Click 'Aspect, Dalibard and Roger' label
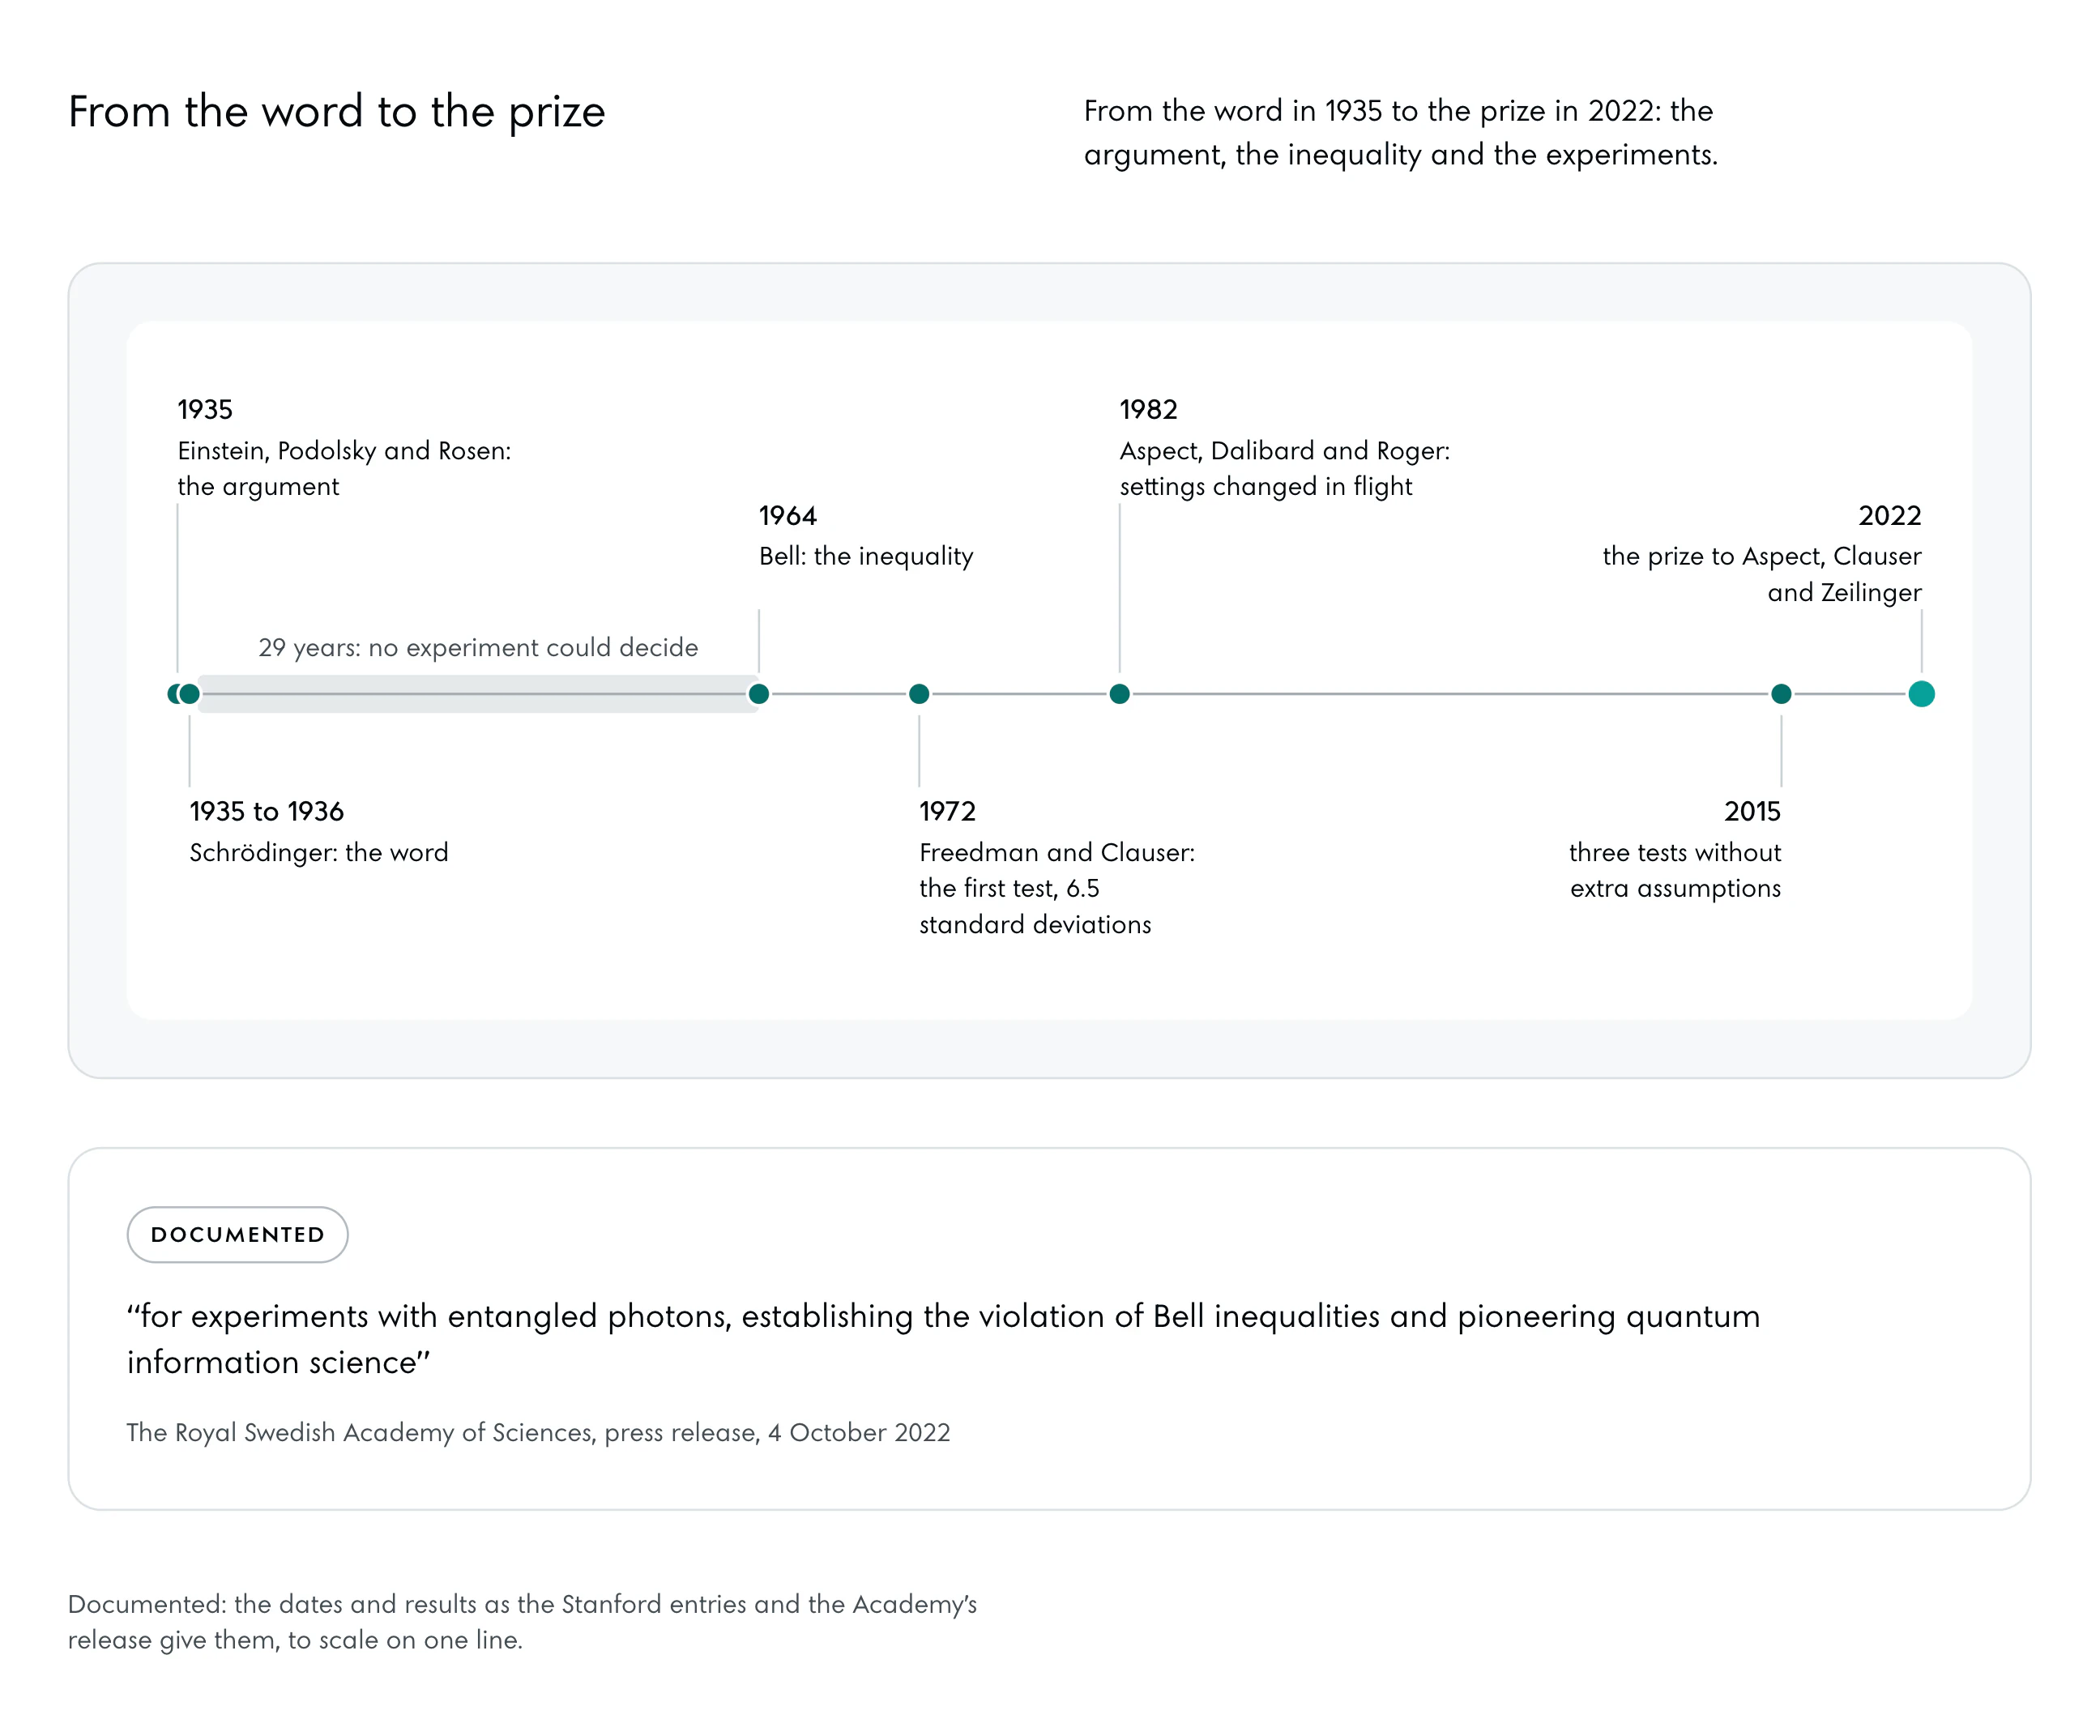2100x1736 pixels. click(1285, 451)
